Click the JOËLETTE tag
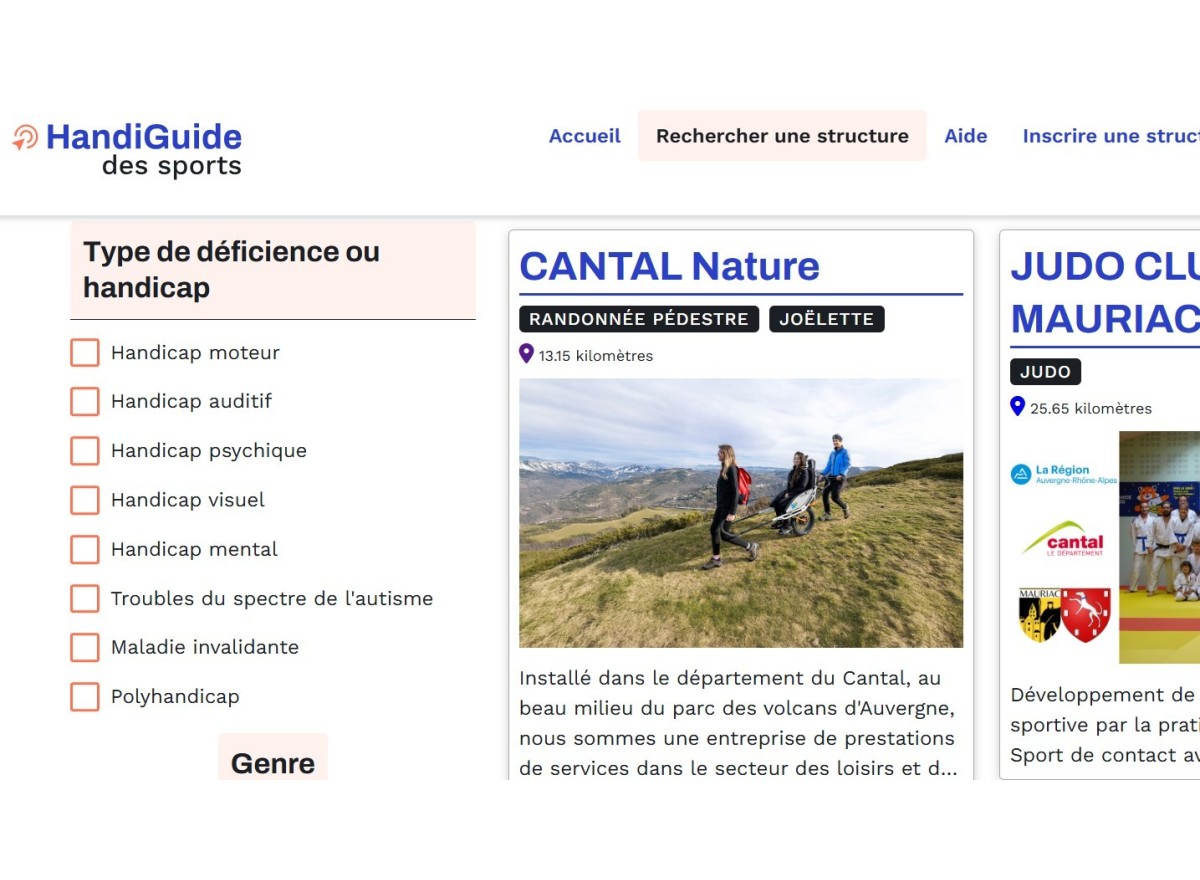 pos(827,319)
